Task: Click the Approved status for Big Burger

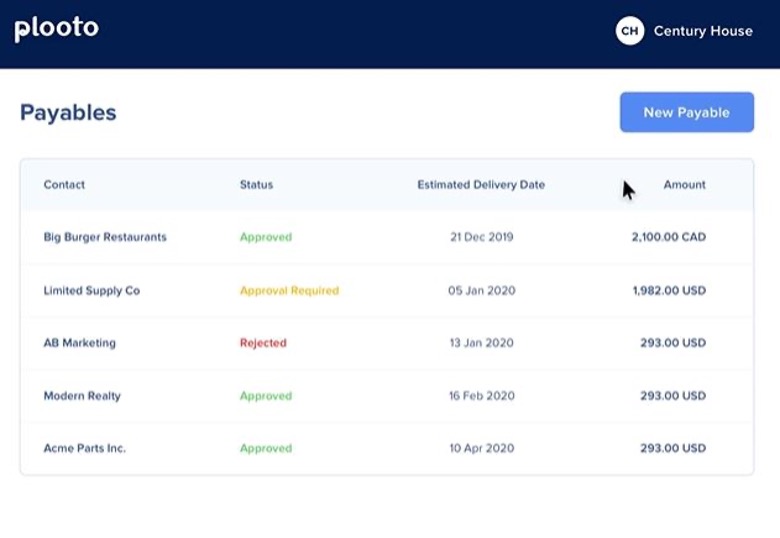Action: (x=266, y=237)
